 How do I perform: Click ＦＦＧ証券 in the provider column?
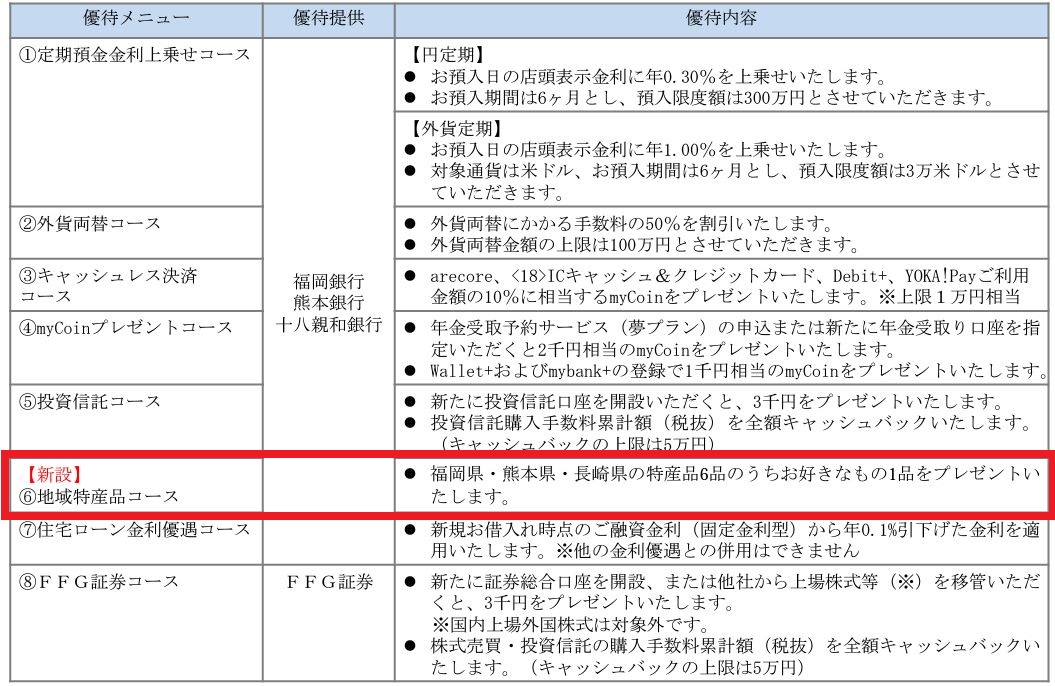coord(328,582)
